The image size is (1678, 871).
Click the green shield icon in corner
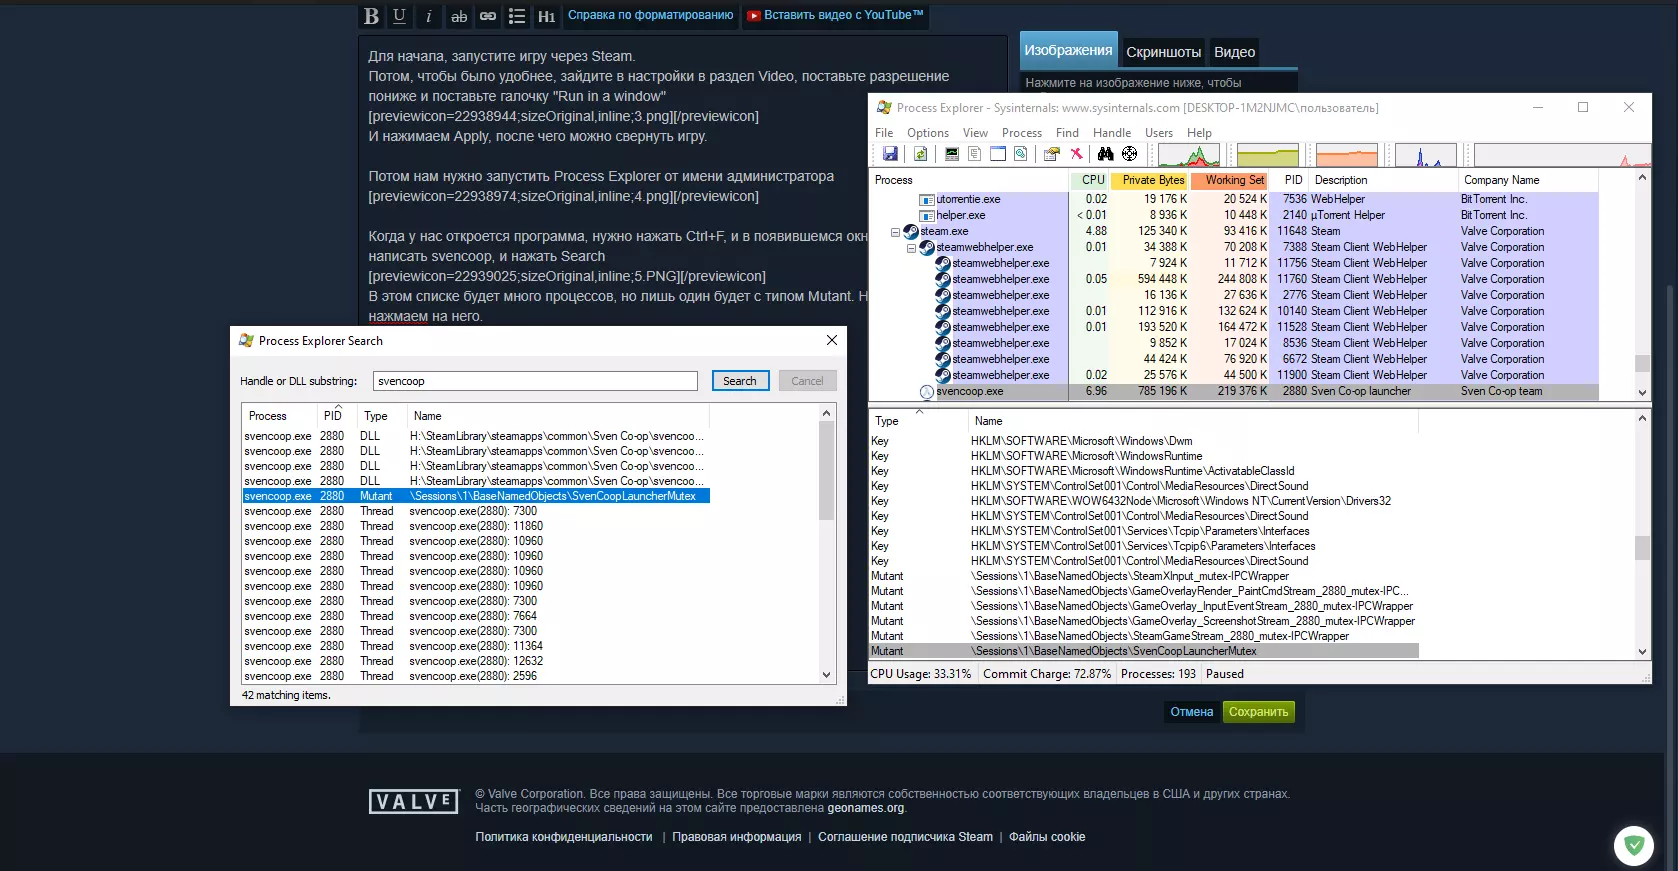(x=1634, y=845)
